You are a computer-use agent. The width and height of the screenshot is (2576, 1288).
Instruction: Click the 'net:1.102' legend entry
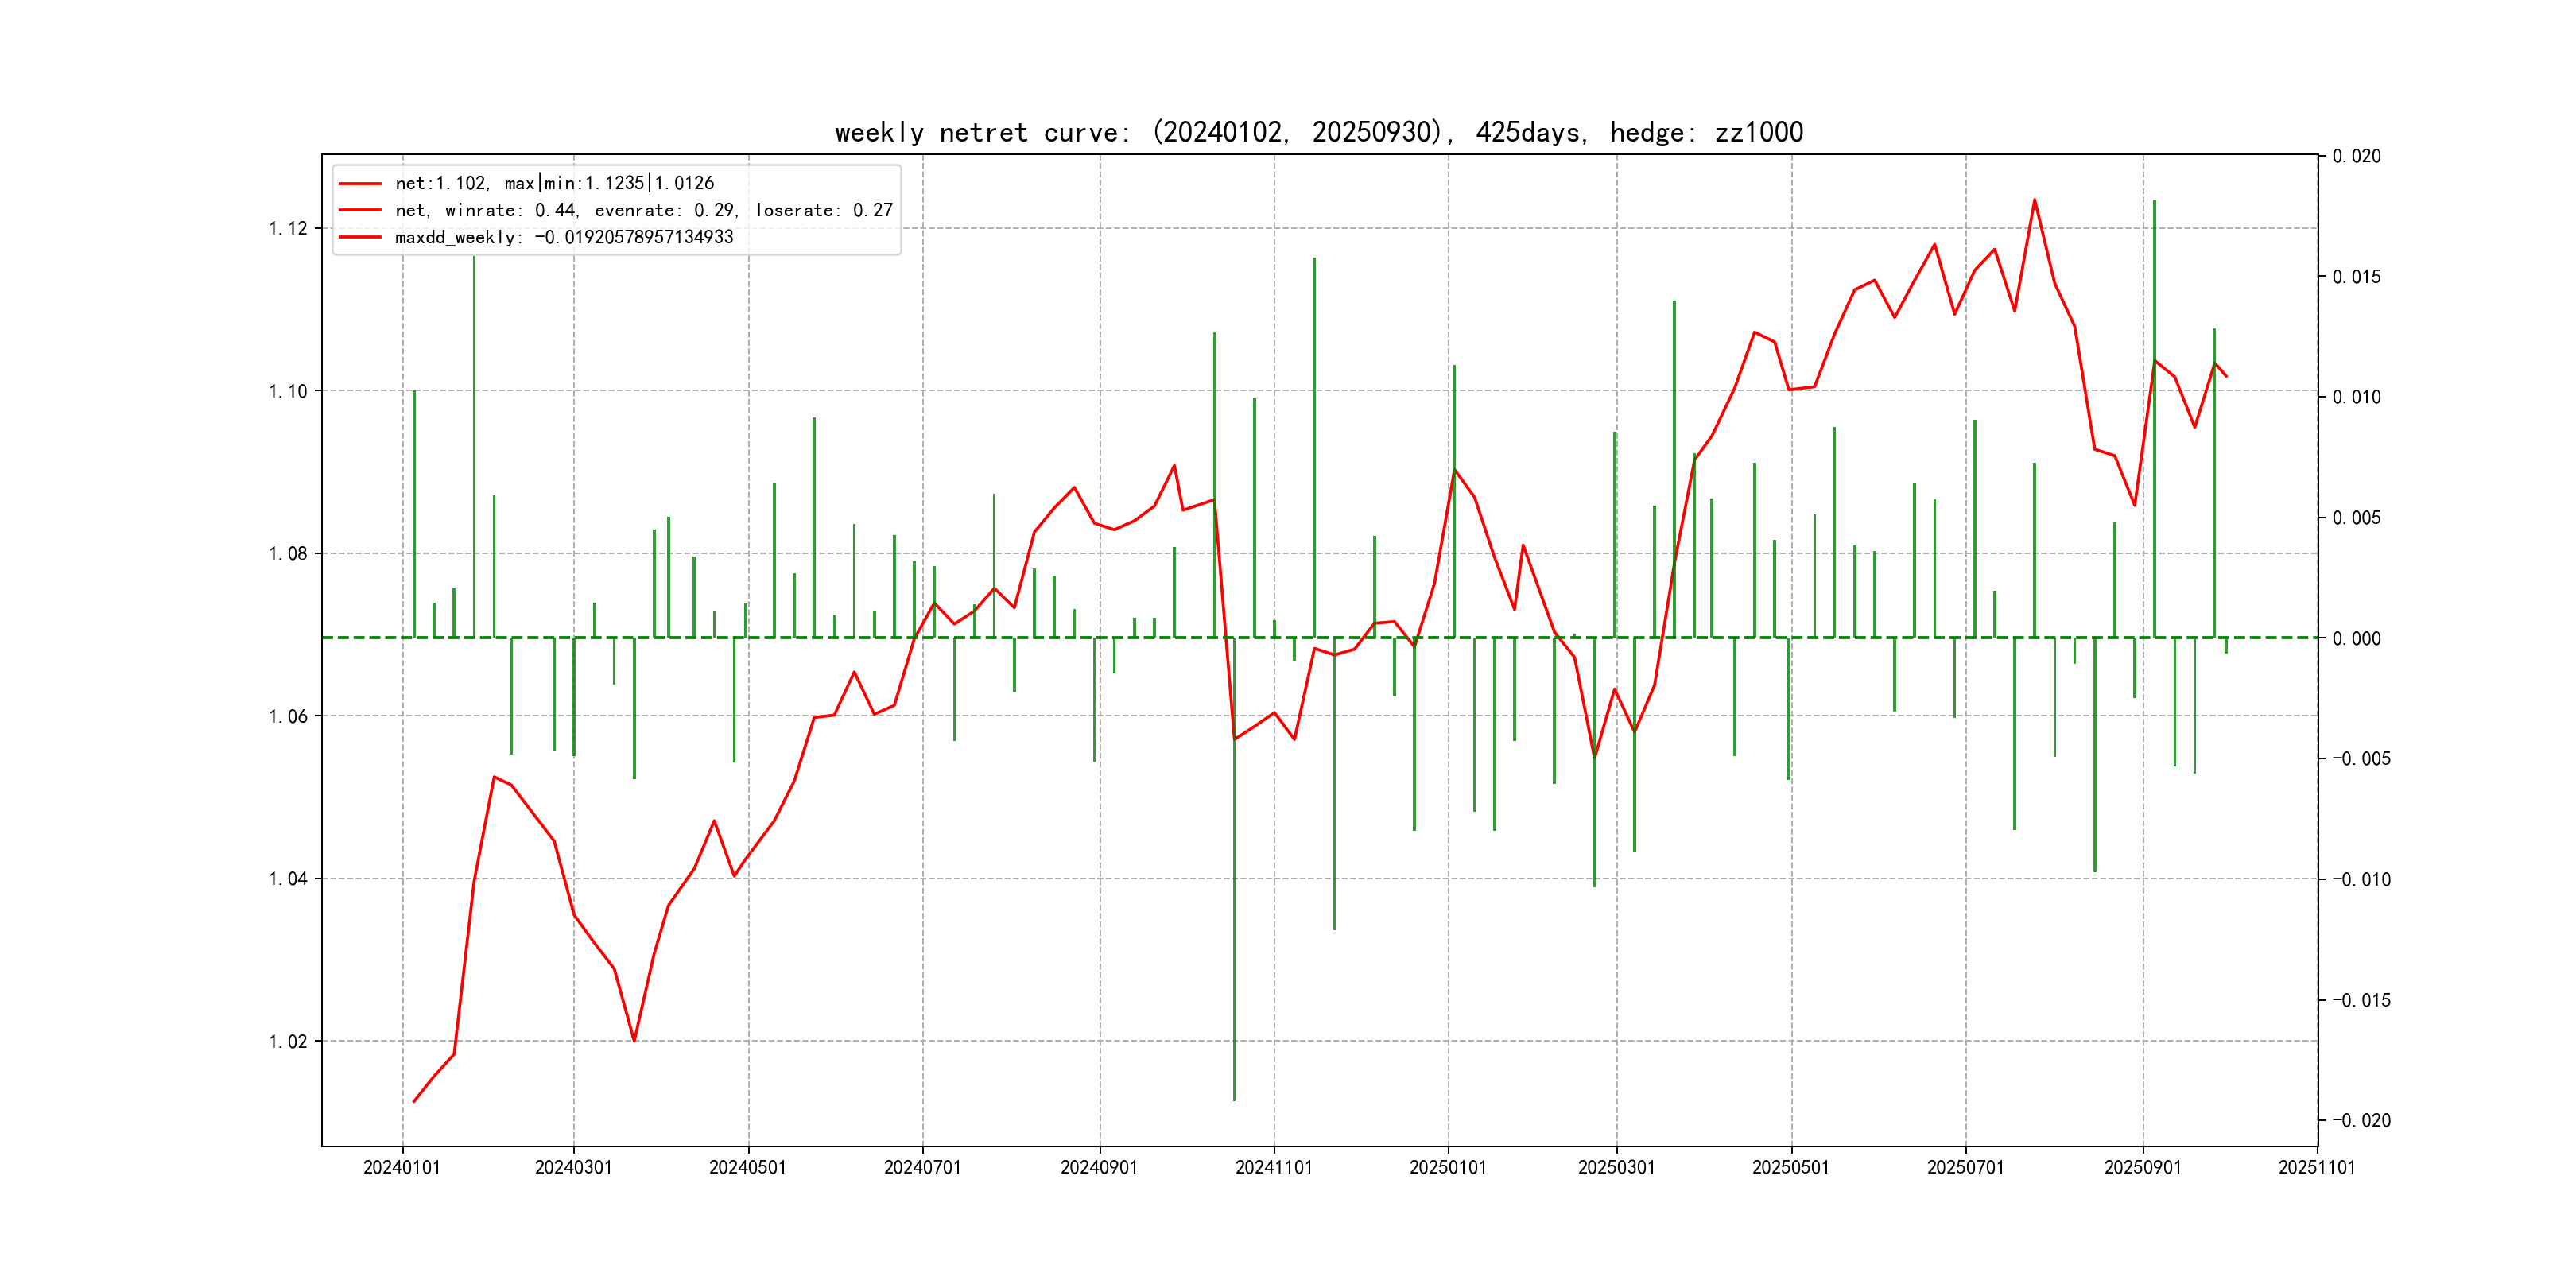click(554, 183)
